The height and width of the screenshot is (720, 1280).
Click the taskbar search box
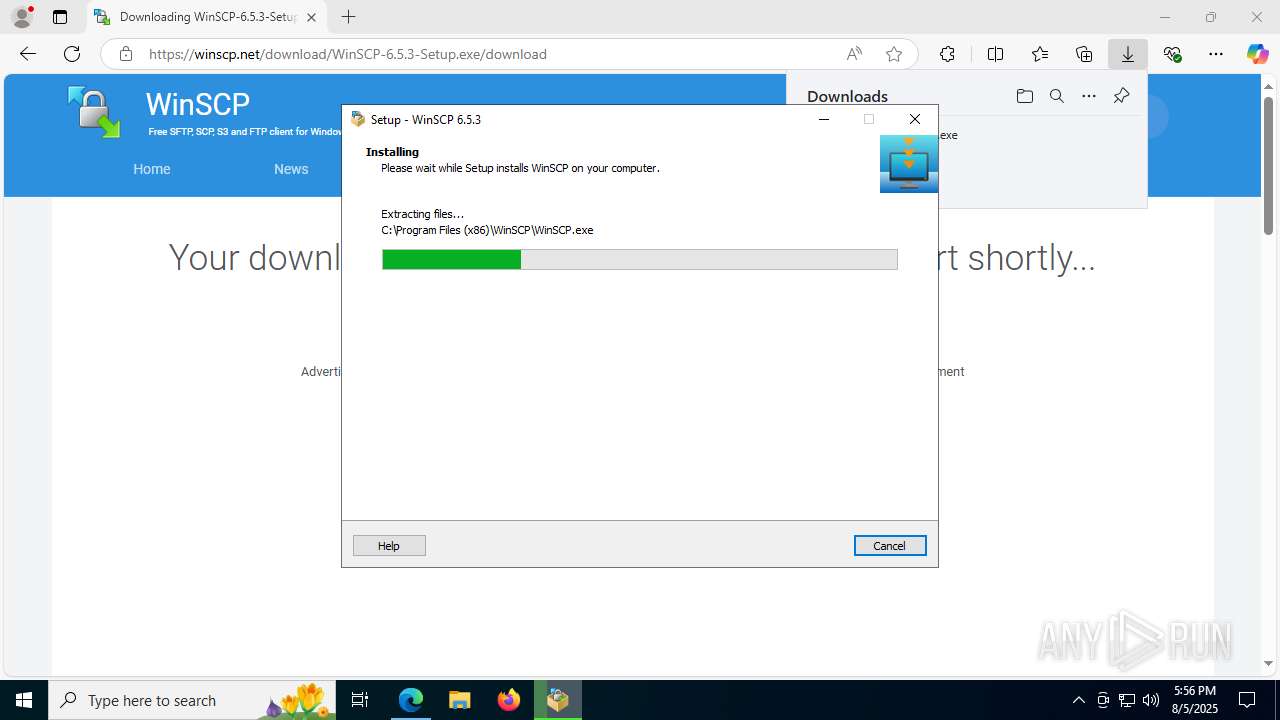[x=192, y=700]
